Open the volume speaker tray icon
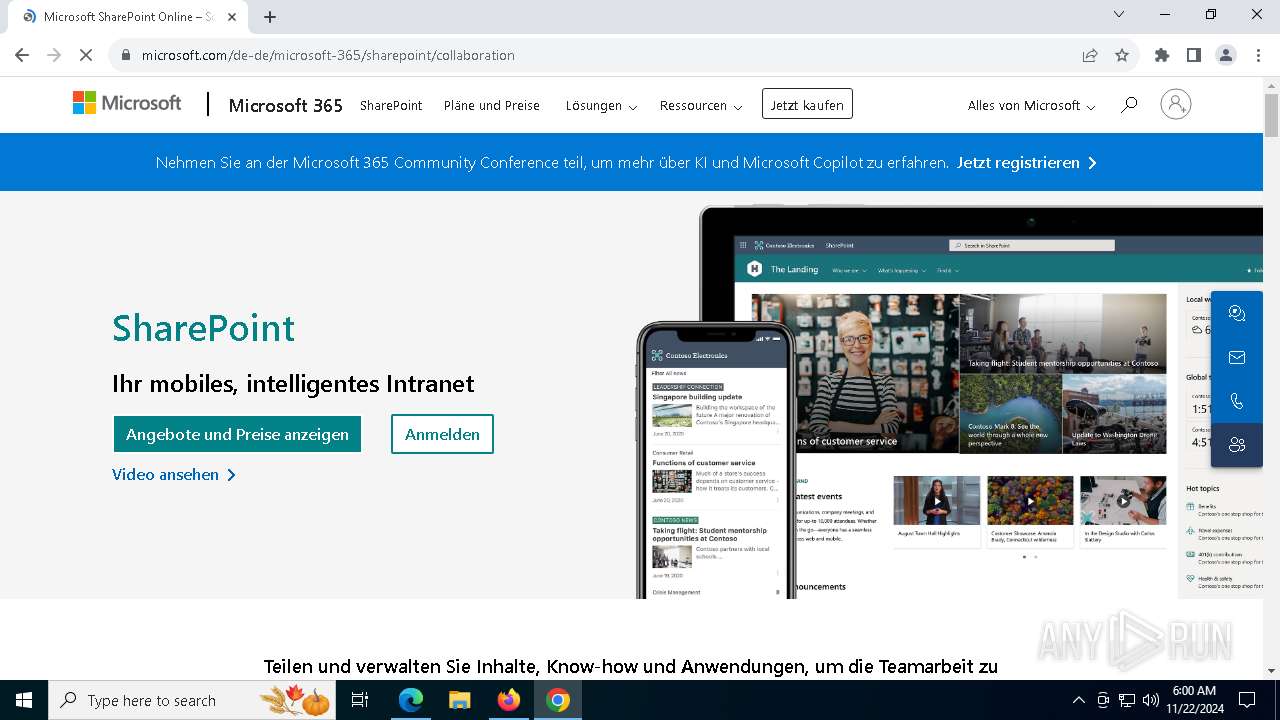 tap(1151, 700)
